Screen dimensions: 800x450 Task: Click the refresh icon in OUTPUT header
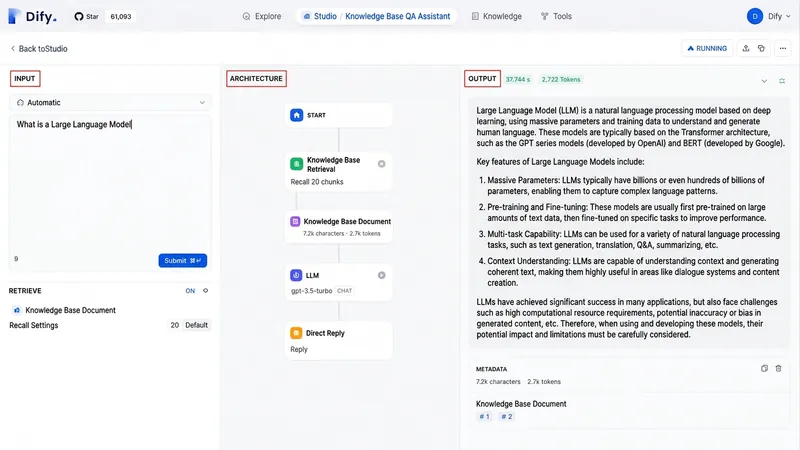pos(782,81)
